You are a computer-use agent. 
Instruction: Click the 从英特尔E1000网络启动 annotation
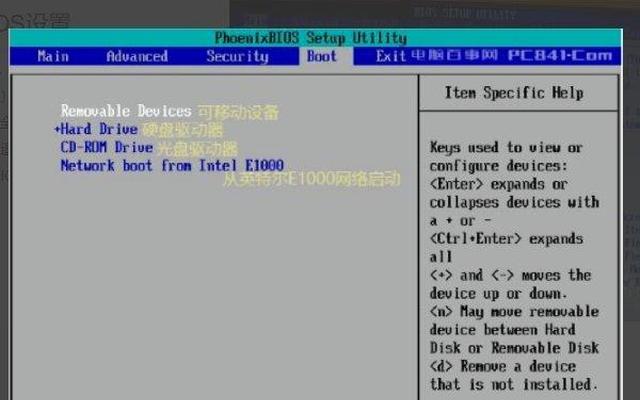pos(311,180)
